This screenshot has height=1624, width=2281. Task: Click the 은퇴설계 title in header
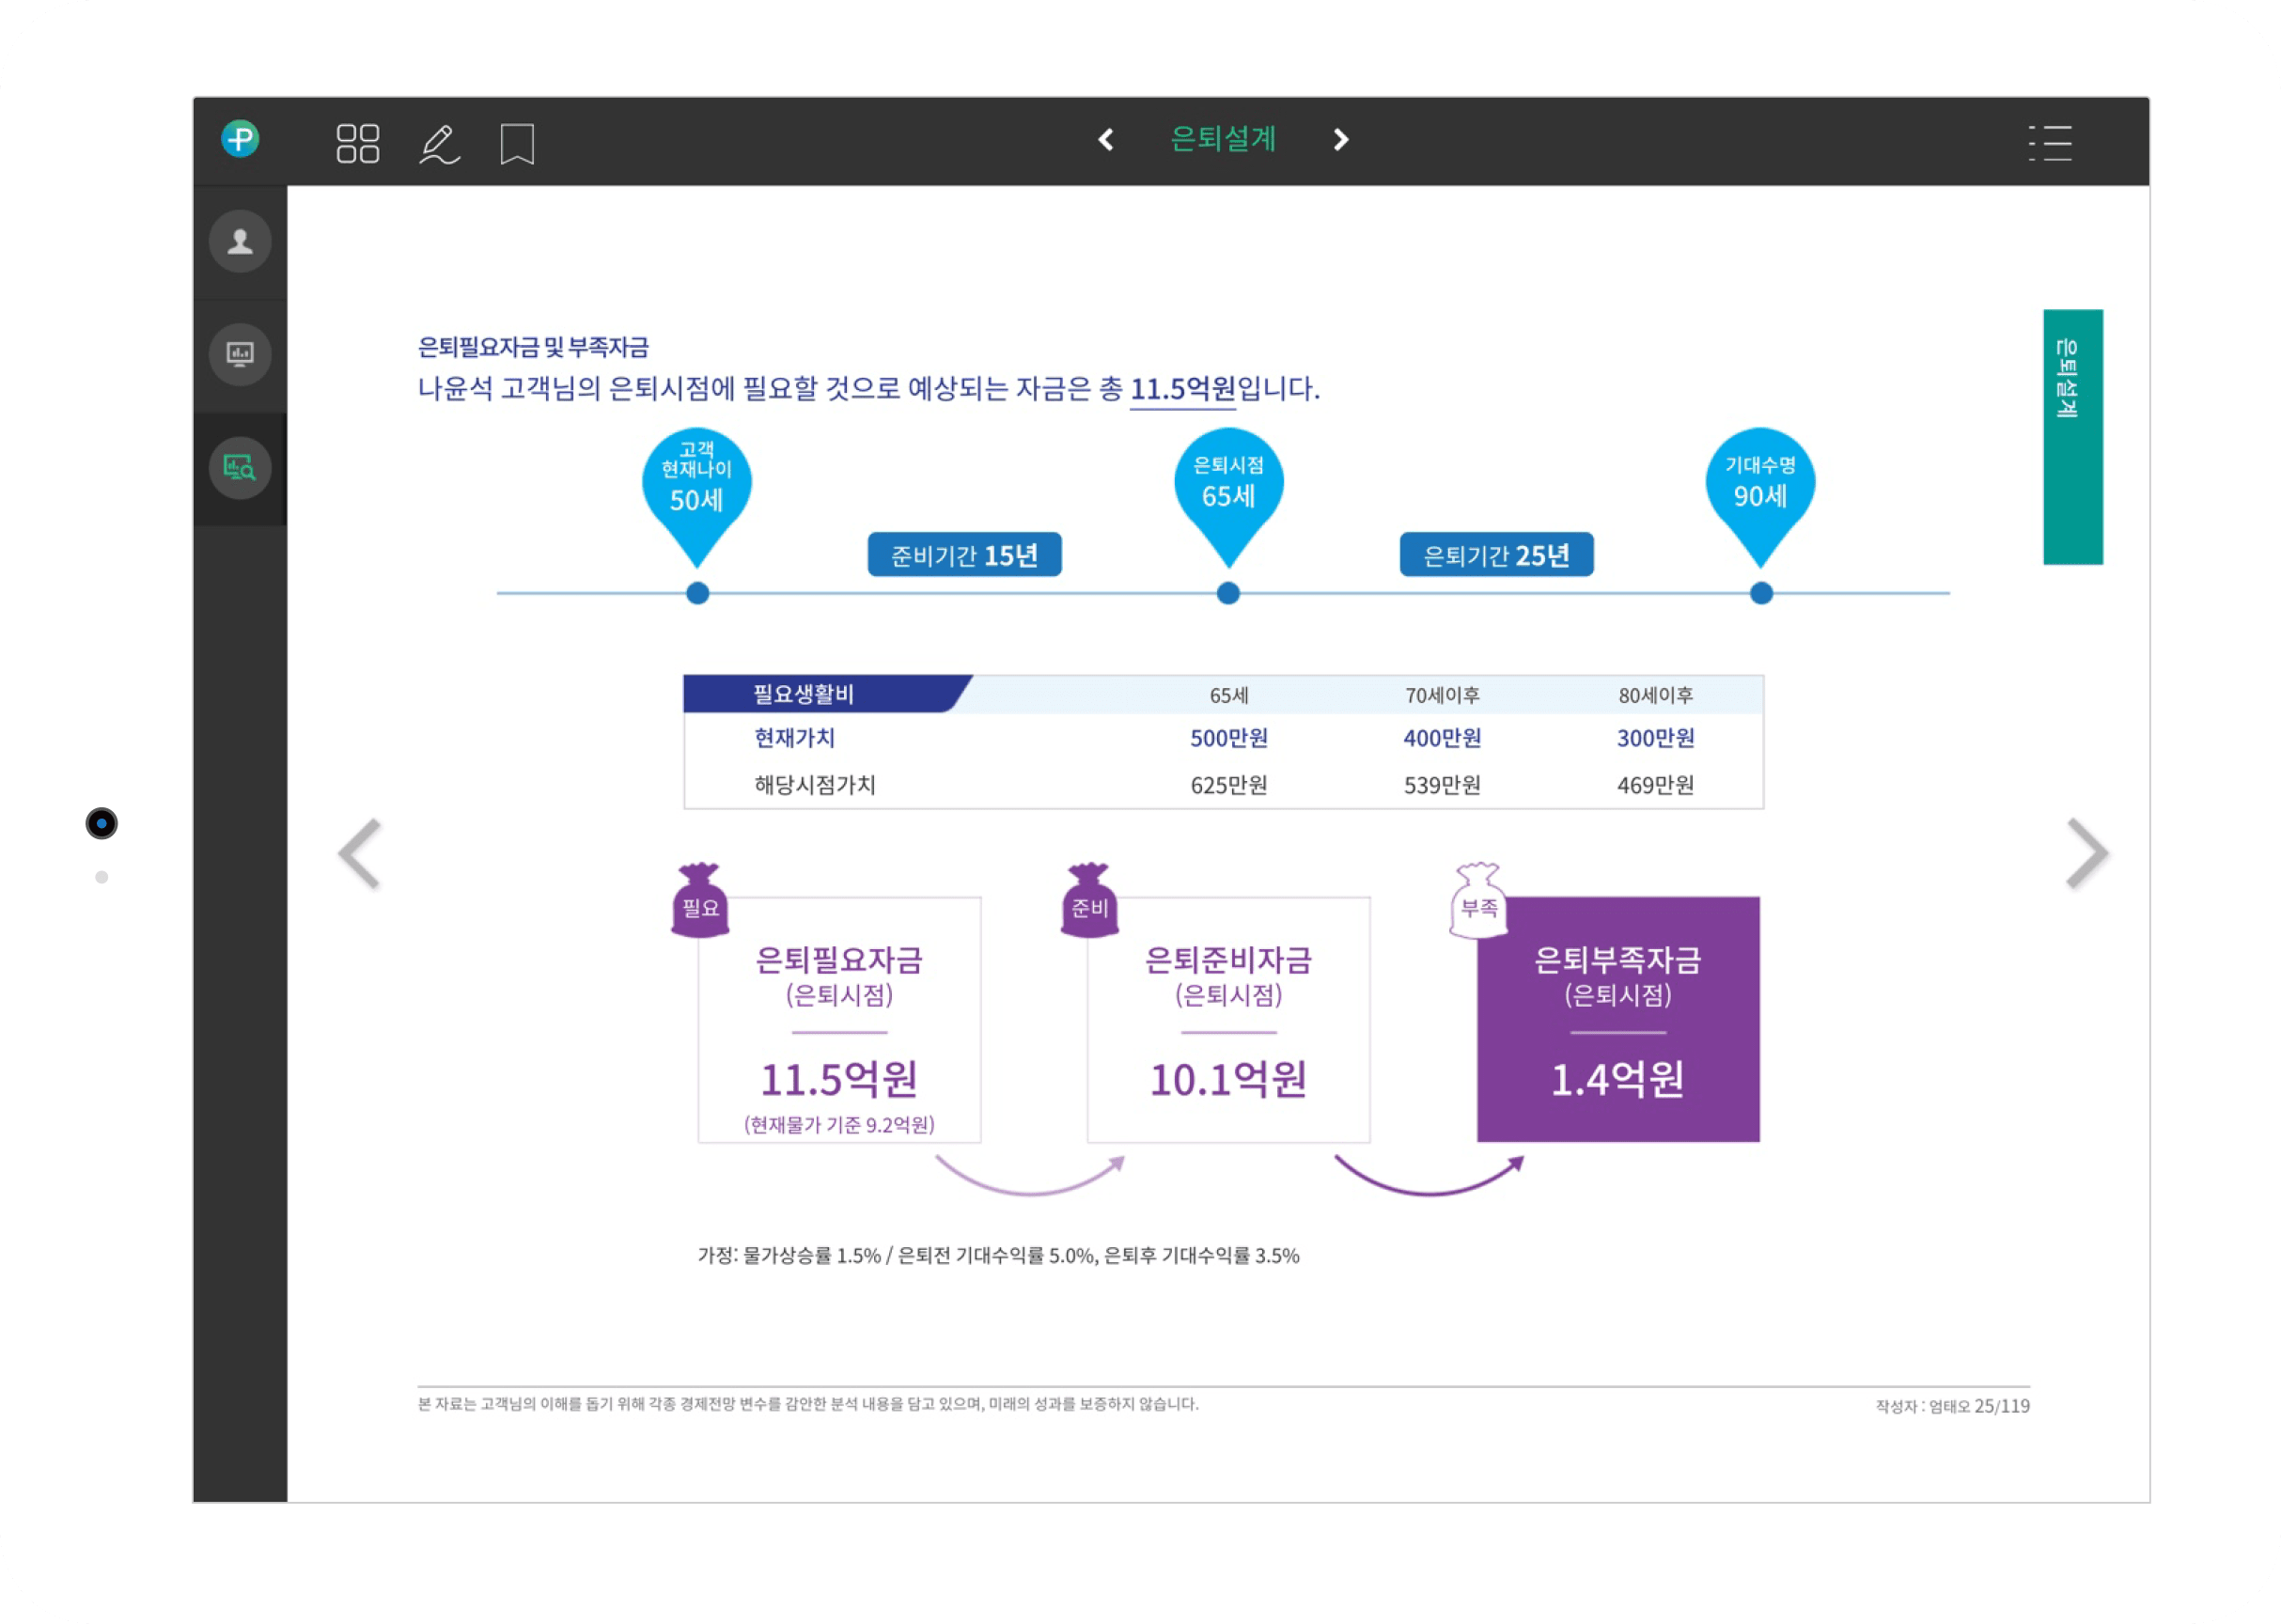pyautogui.click(x=1223, y=139)
